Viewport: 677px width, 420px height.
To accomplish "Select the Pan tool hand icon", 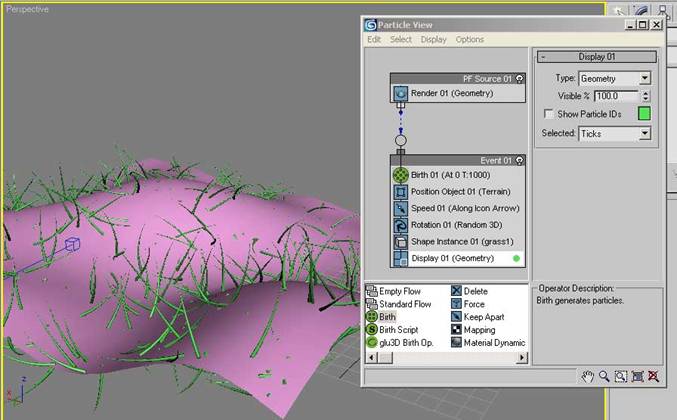I will pyautogui.click(x=588, y=376).
